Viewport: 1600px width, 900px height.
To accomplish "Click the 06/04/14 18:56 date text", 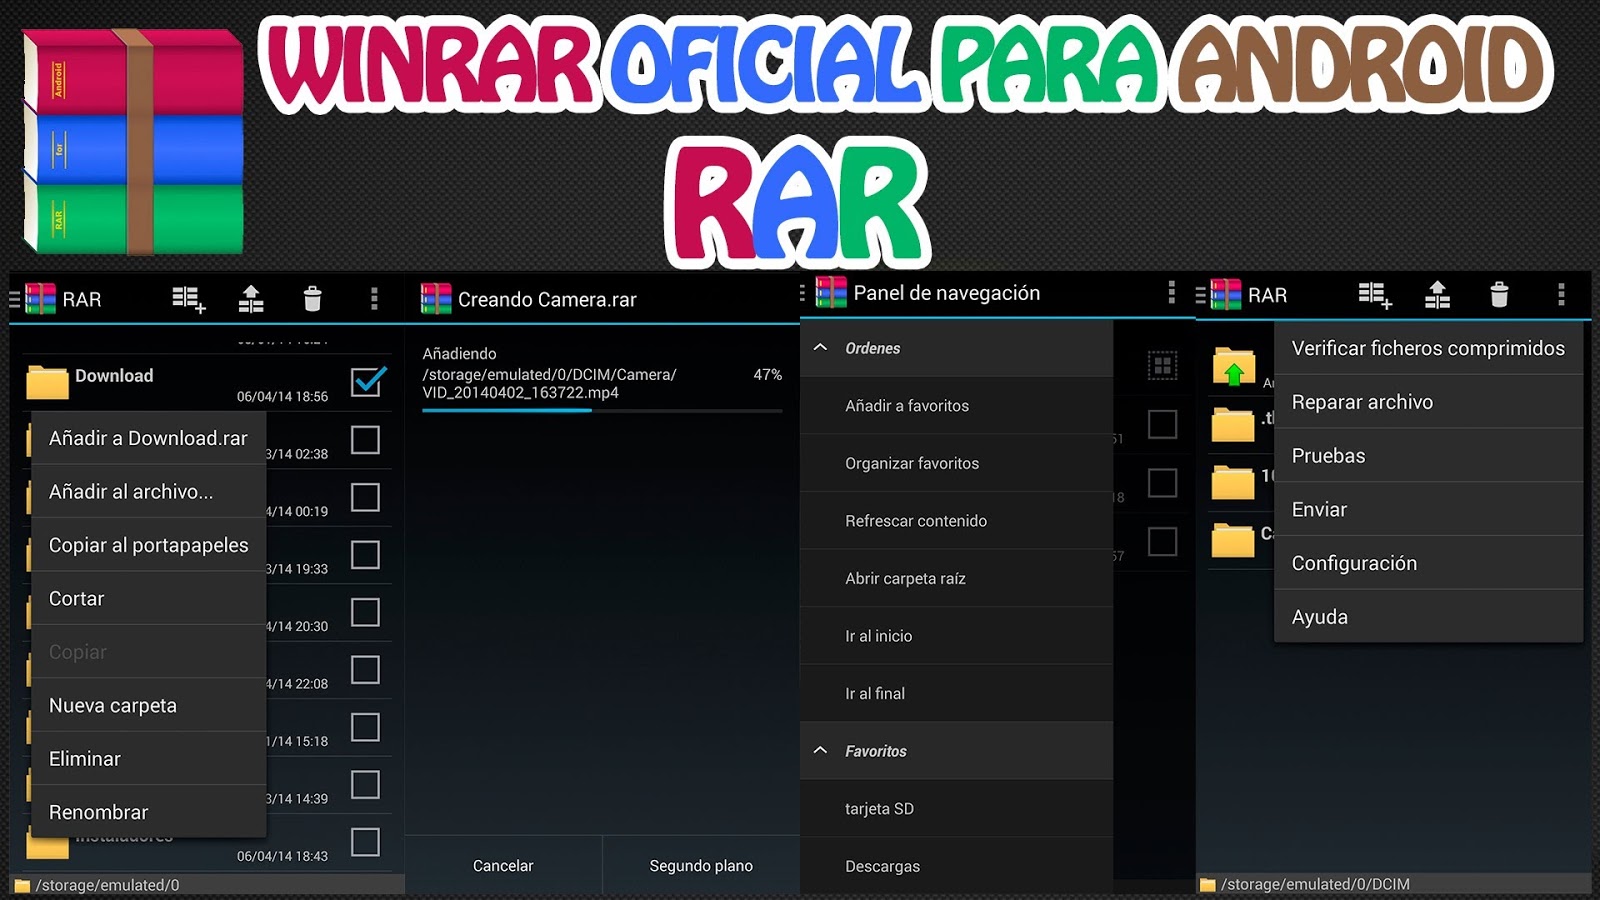I will 282,397.
